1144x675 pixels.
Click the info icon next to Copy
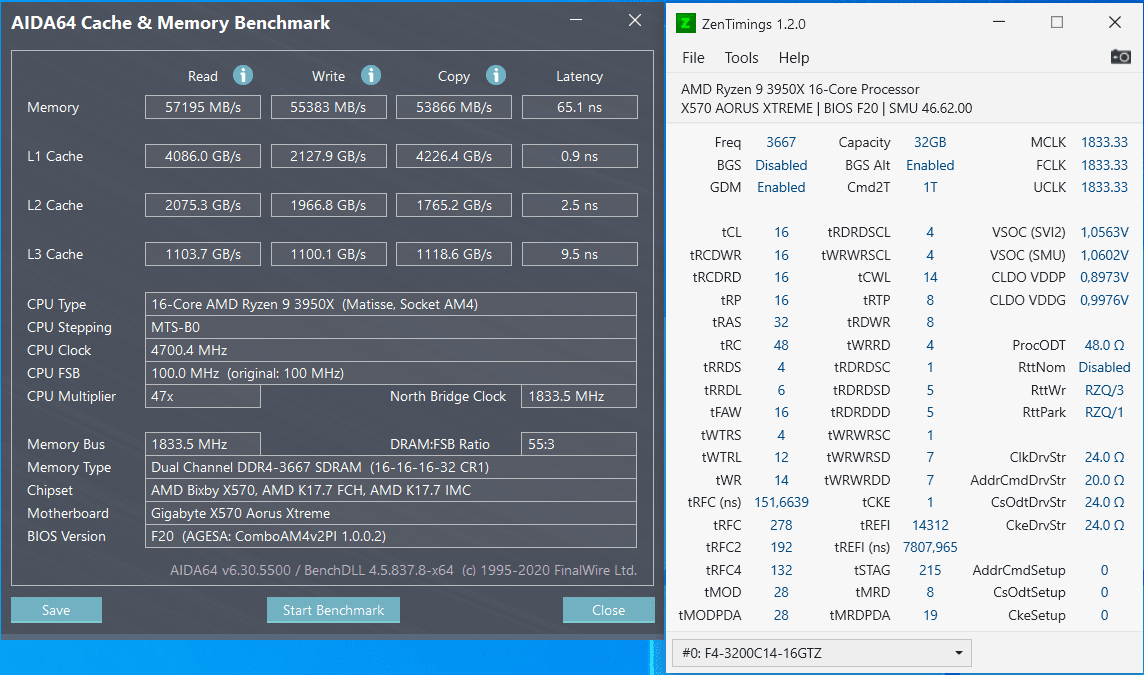496,75
